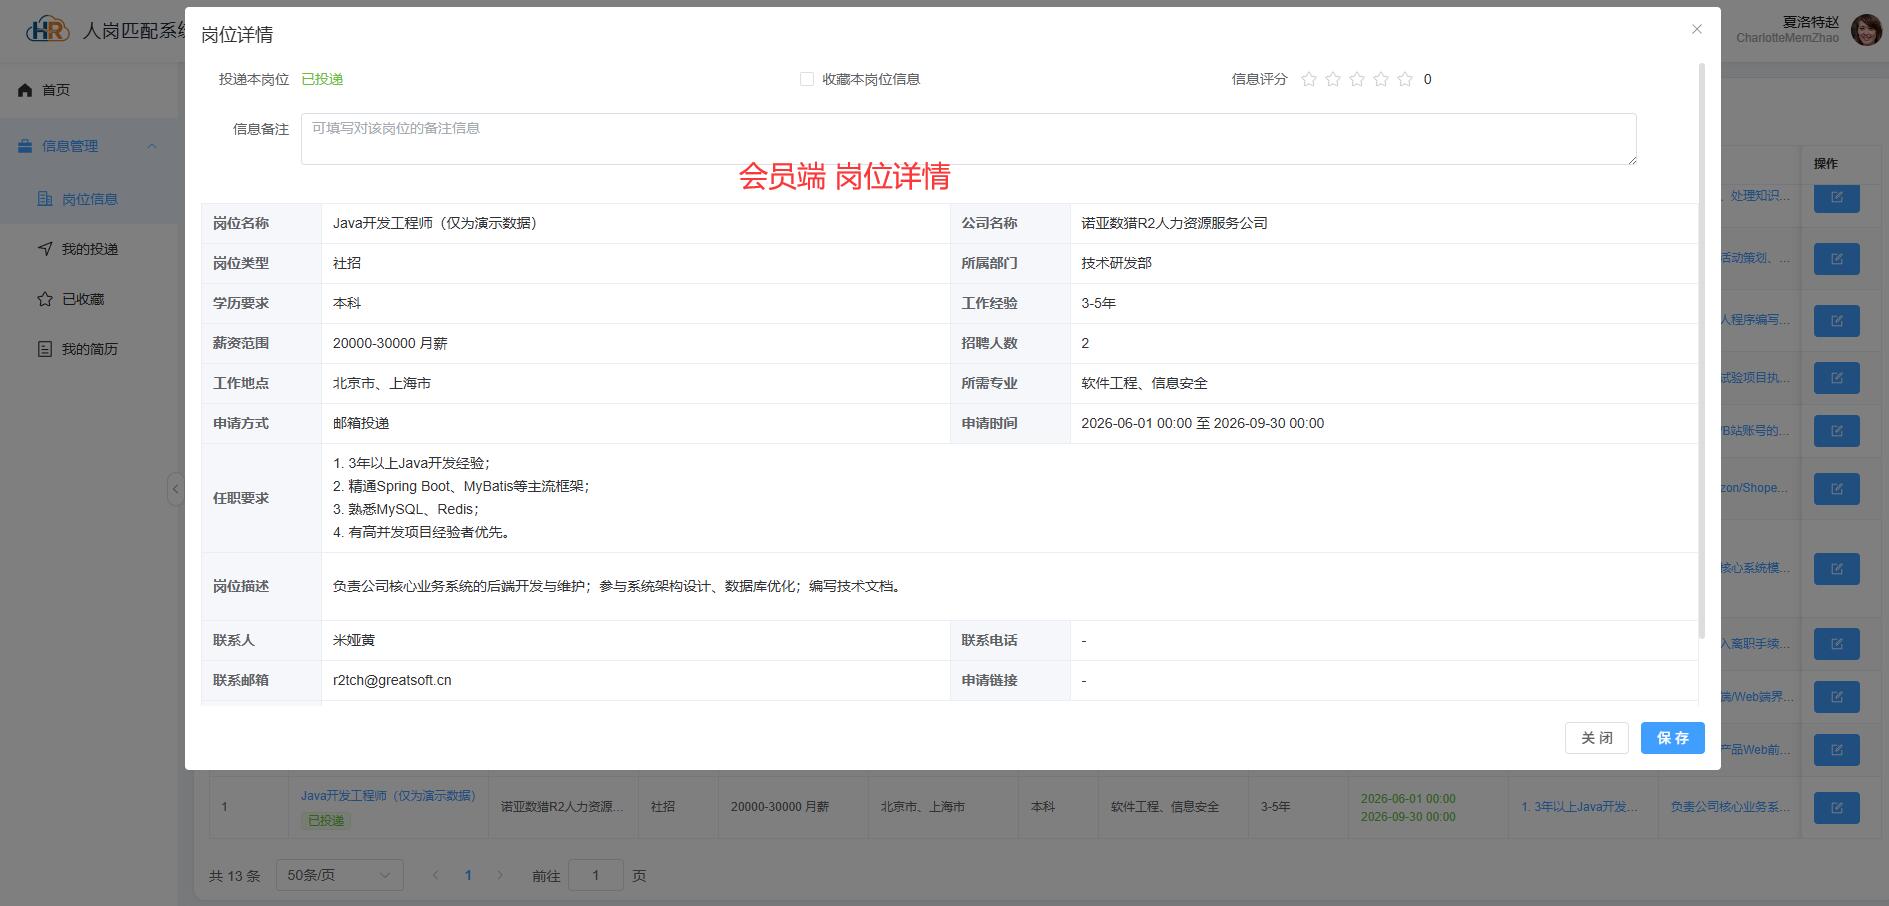Focus the 前往 page number input
Screen dimensions: 1889x906
pyautogui.click(x=595, y=875)
